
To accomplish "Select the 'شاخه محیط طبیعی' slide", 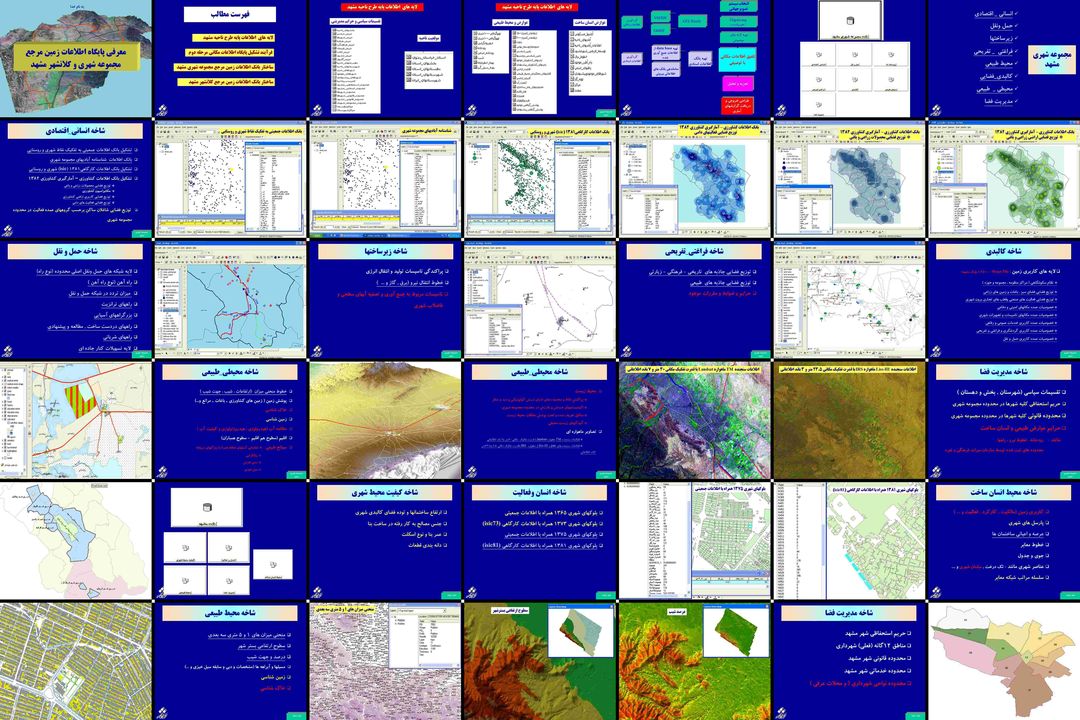I will [x=230, y=661].
